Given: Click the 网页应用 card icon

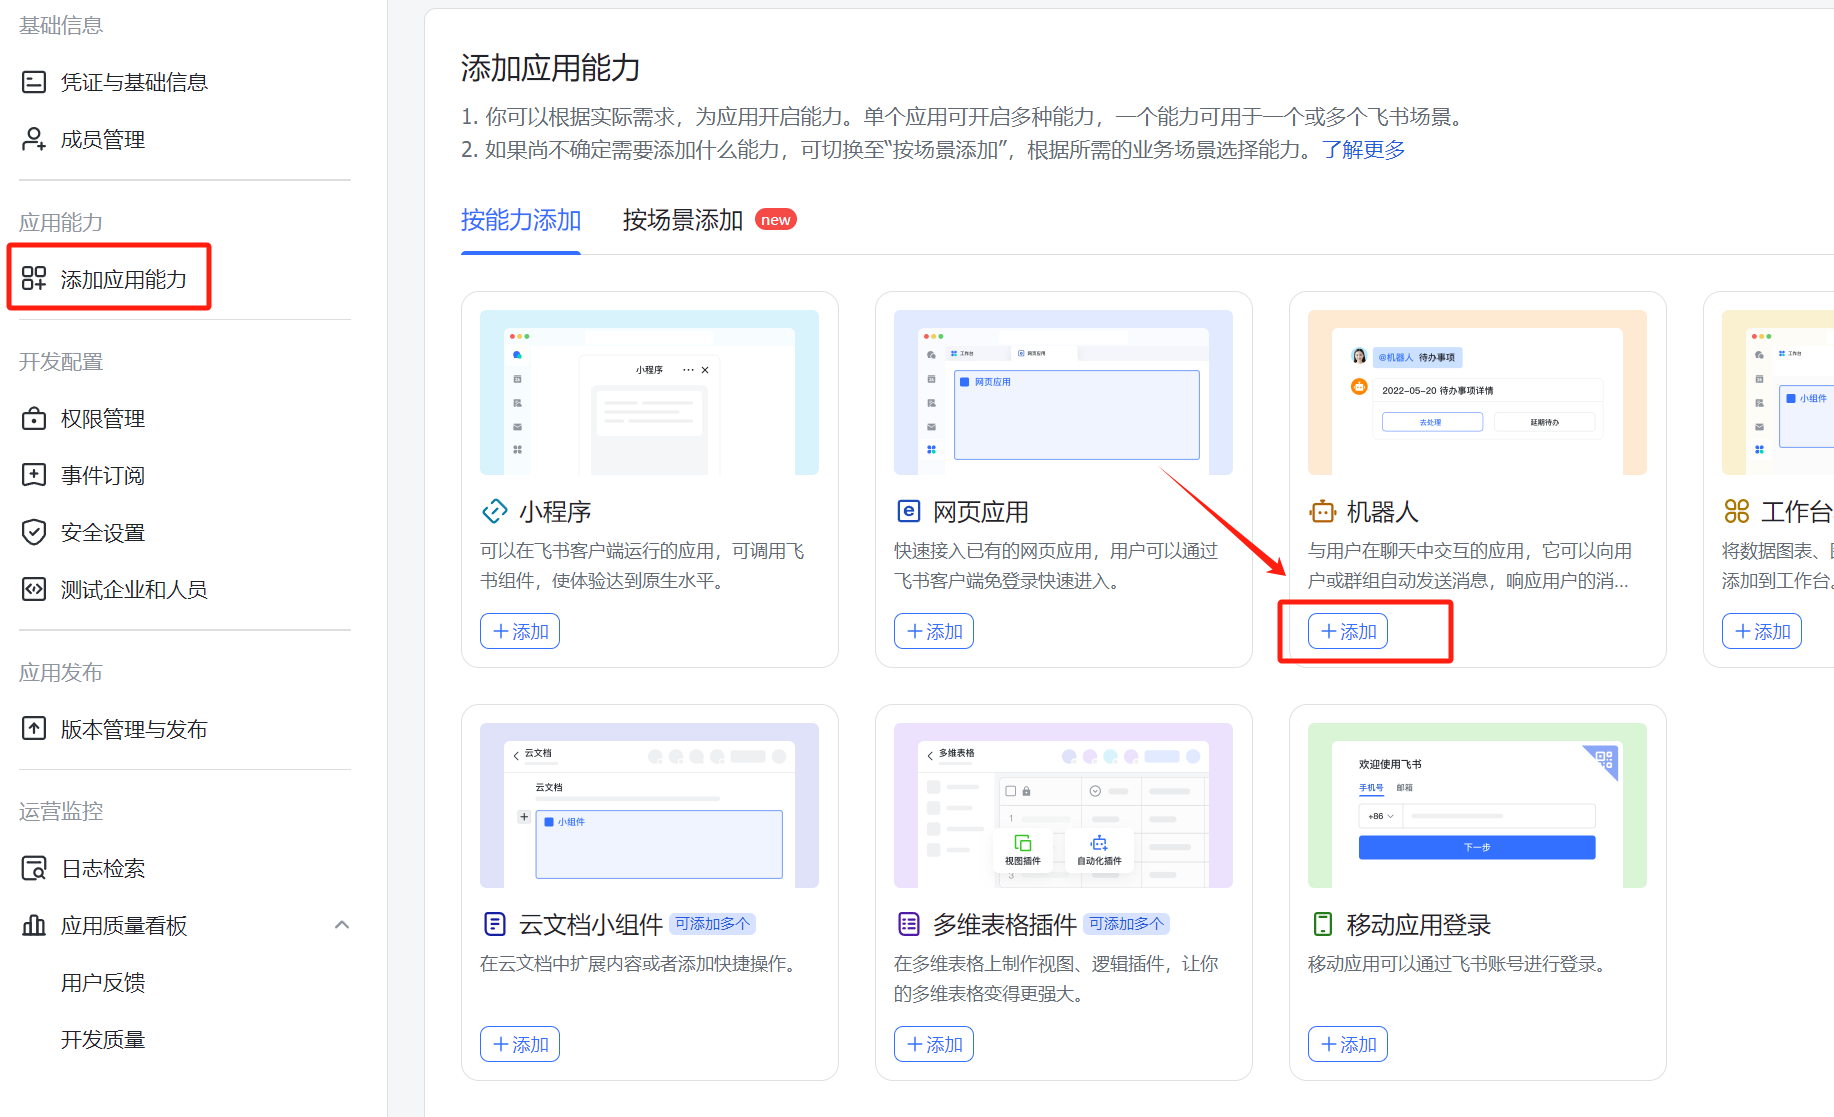Looking at the screenshot, I should pyautogui.click(x=908, y=512).
